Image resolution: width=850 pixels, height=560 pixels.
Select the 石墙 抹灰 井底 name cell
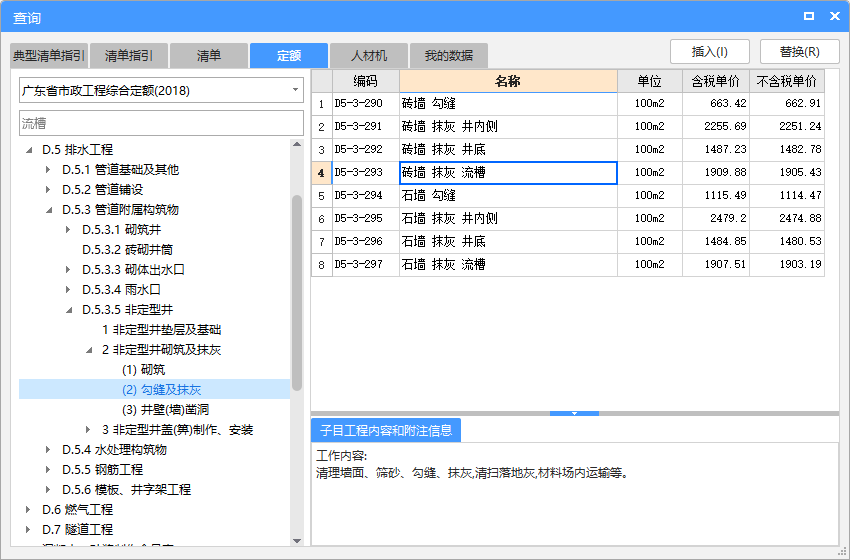508,242
